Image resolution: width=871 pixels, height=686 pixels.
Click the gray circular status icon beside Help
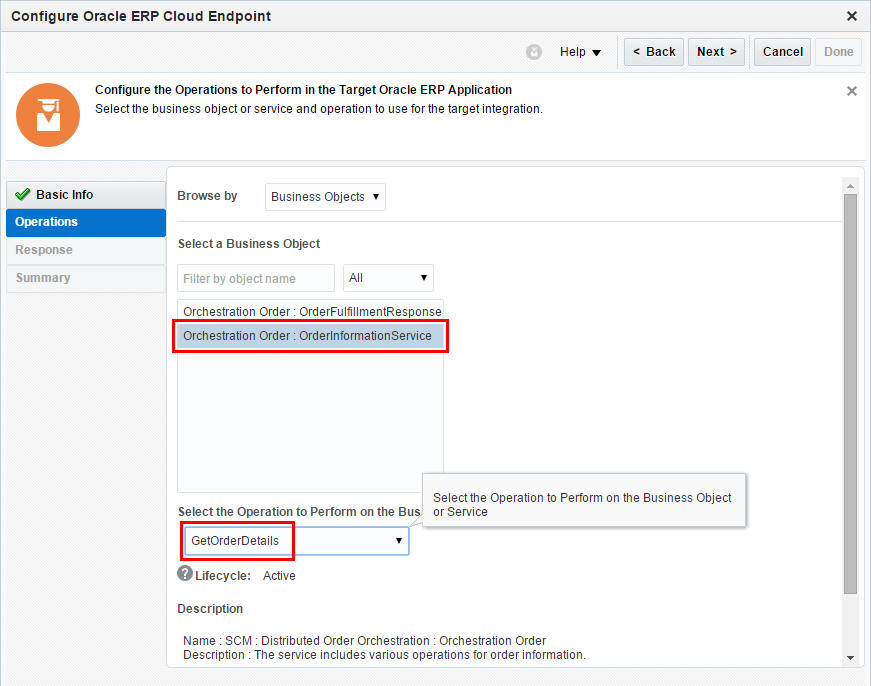click(x=534, y=52)
